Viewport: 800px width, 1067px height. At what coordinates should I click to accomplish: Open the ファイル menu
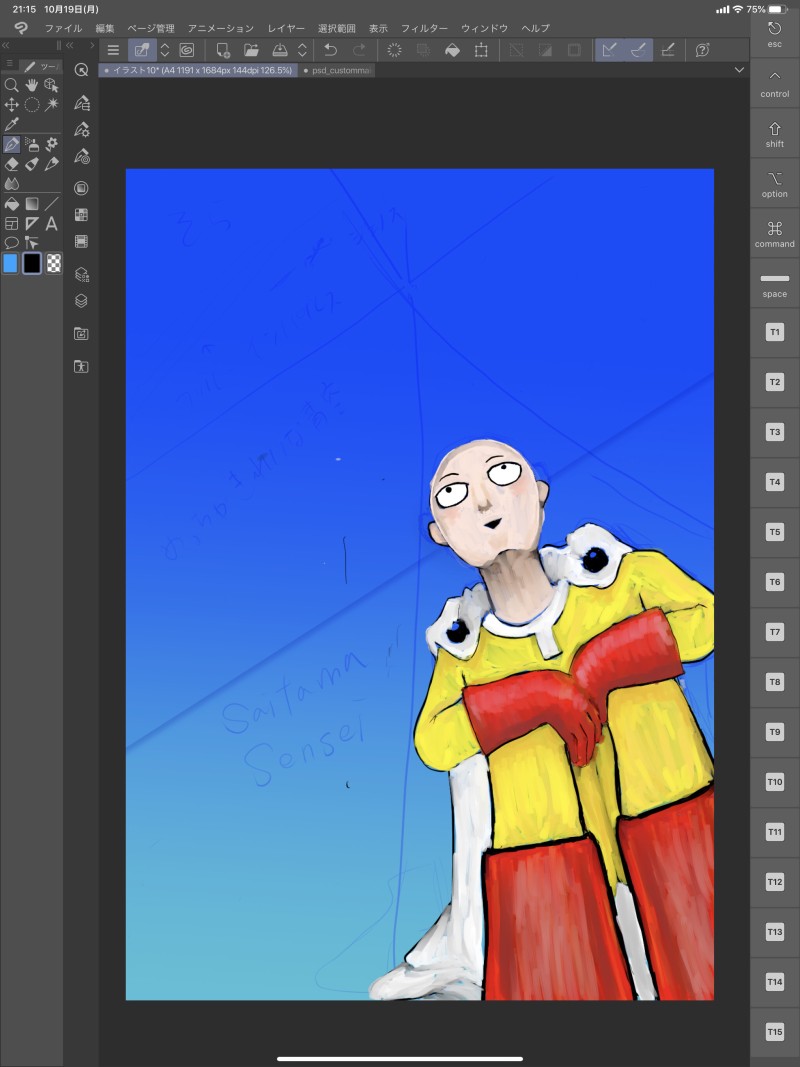pyautogui.click(x=63, y=29)
